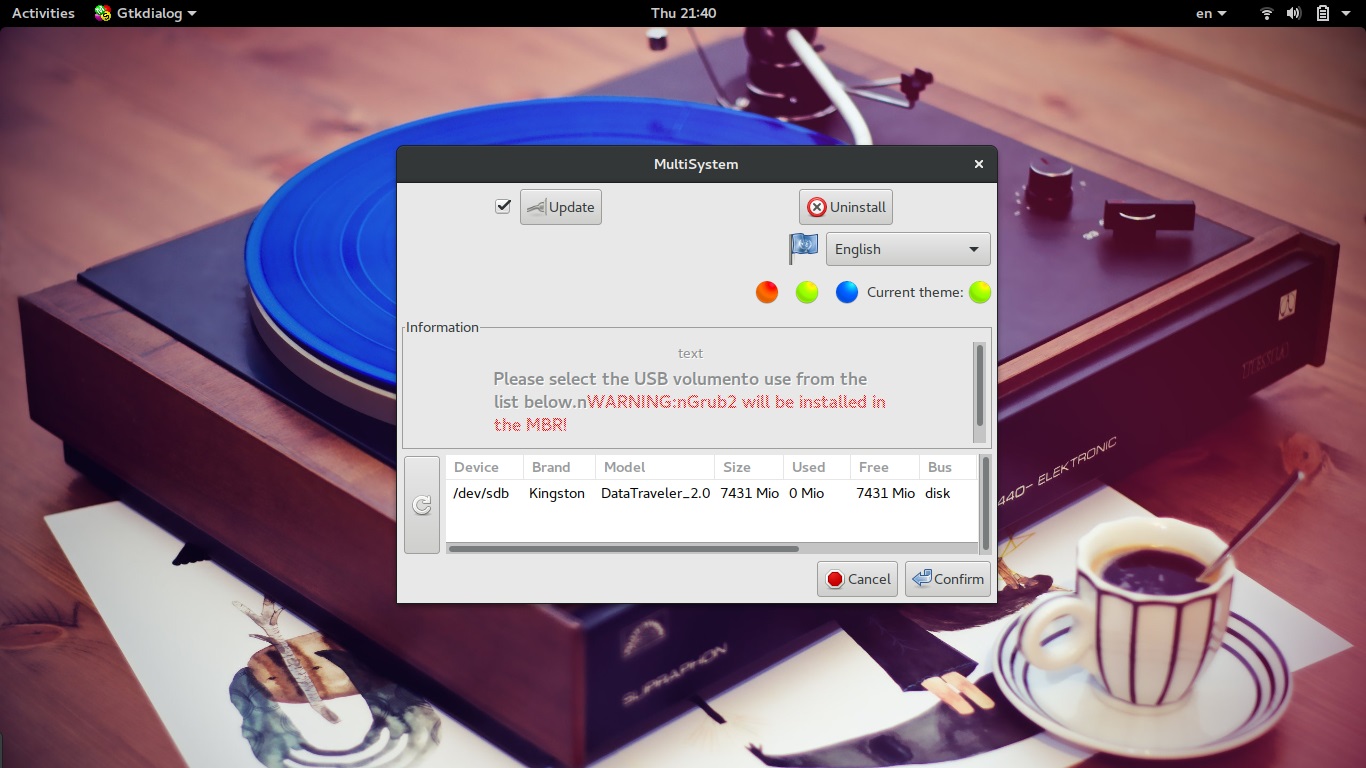Screen dimensions: 1366x768
Task: Toggle the checkbox beside Update
Action: click(x=503, y=207)
